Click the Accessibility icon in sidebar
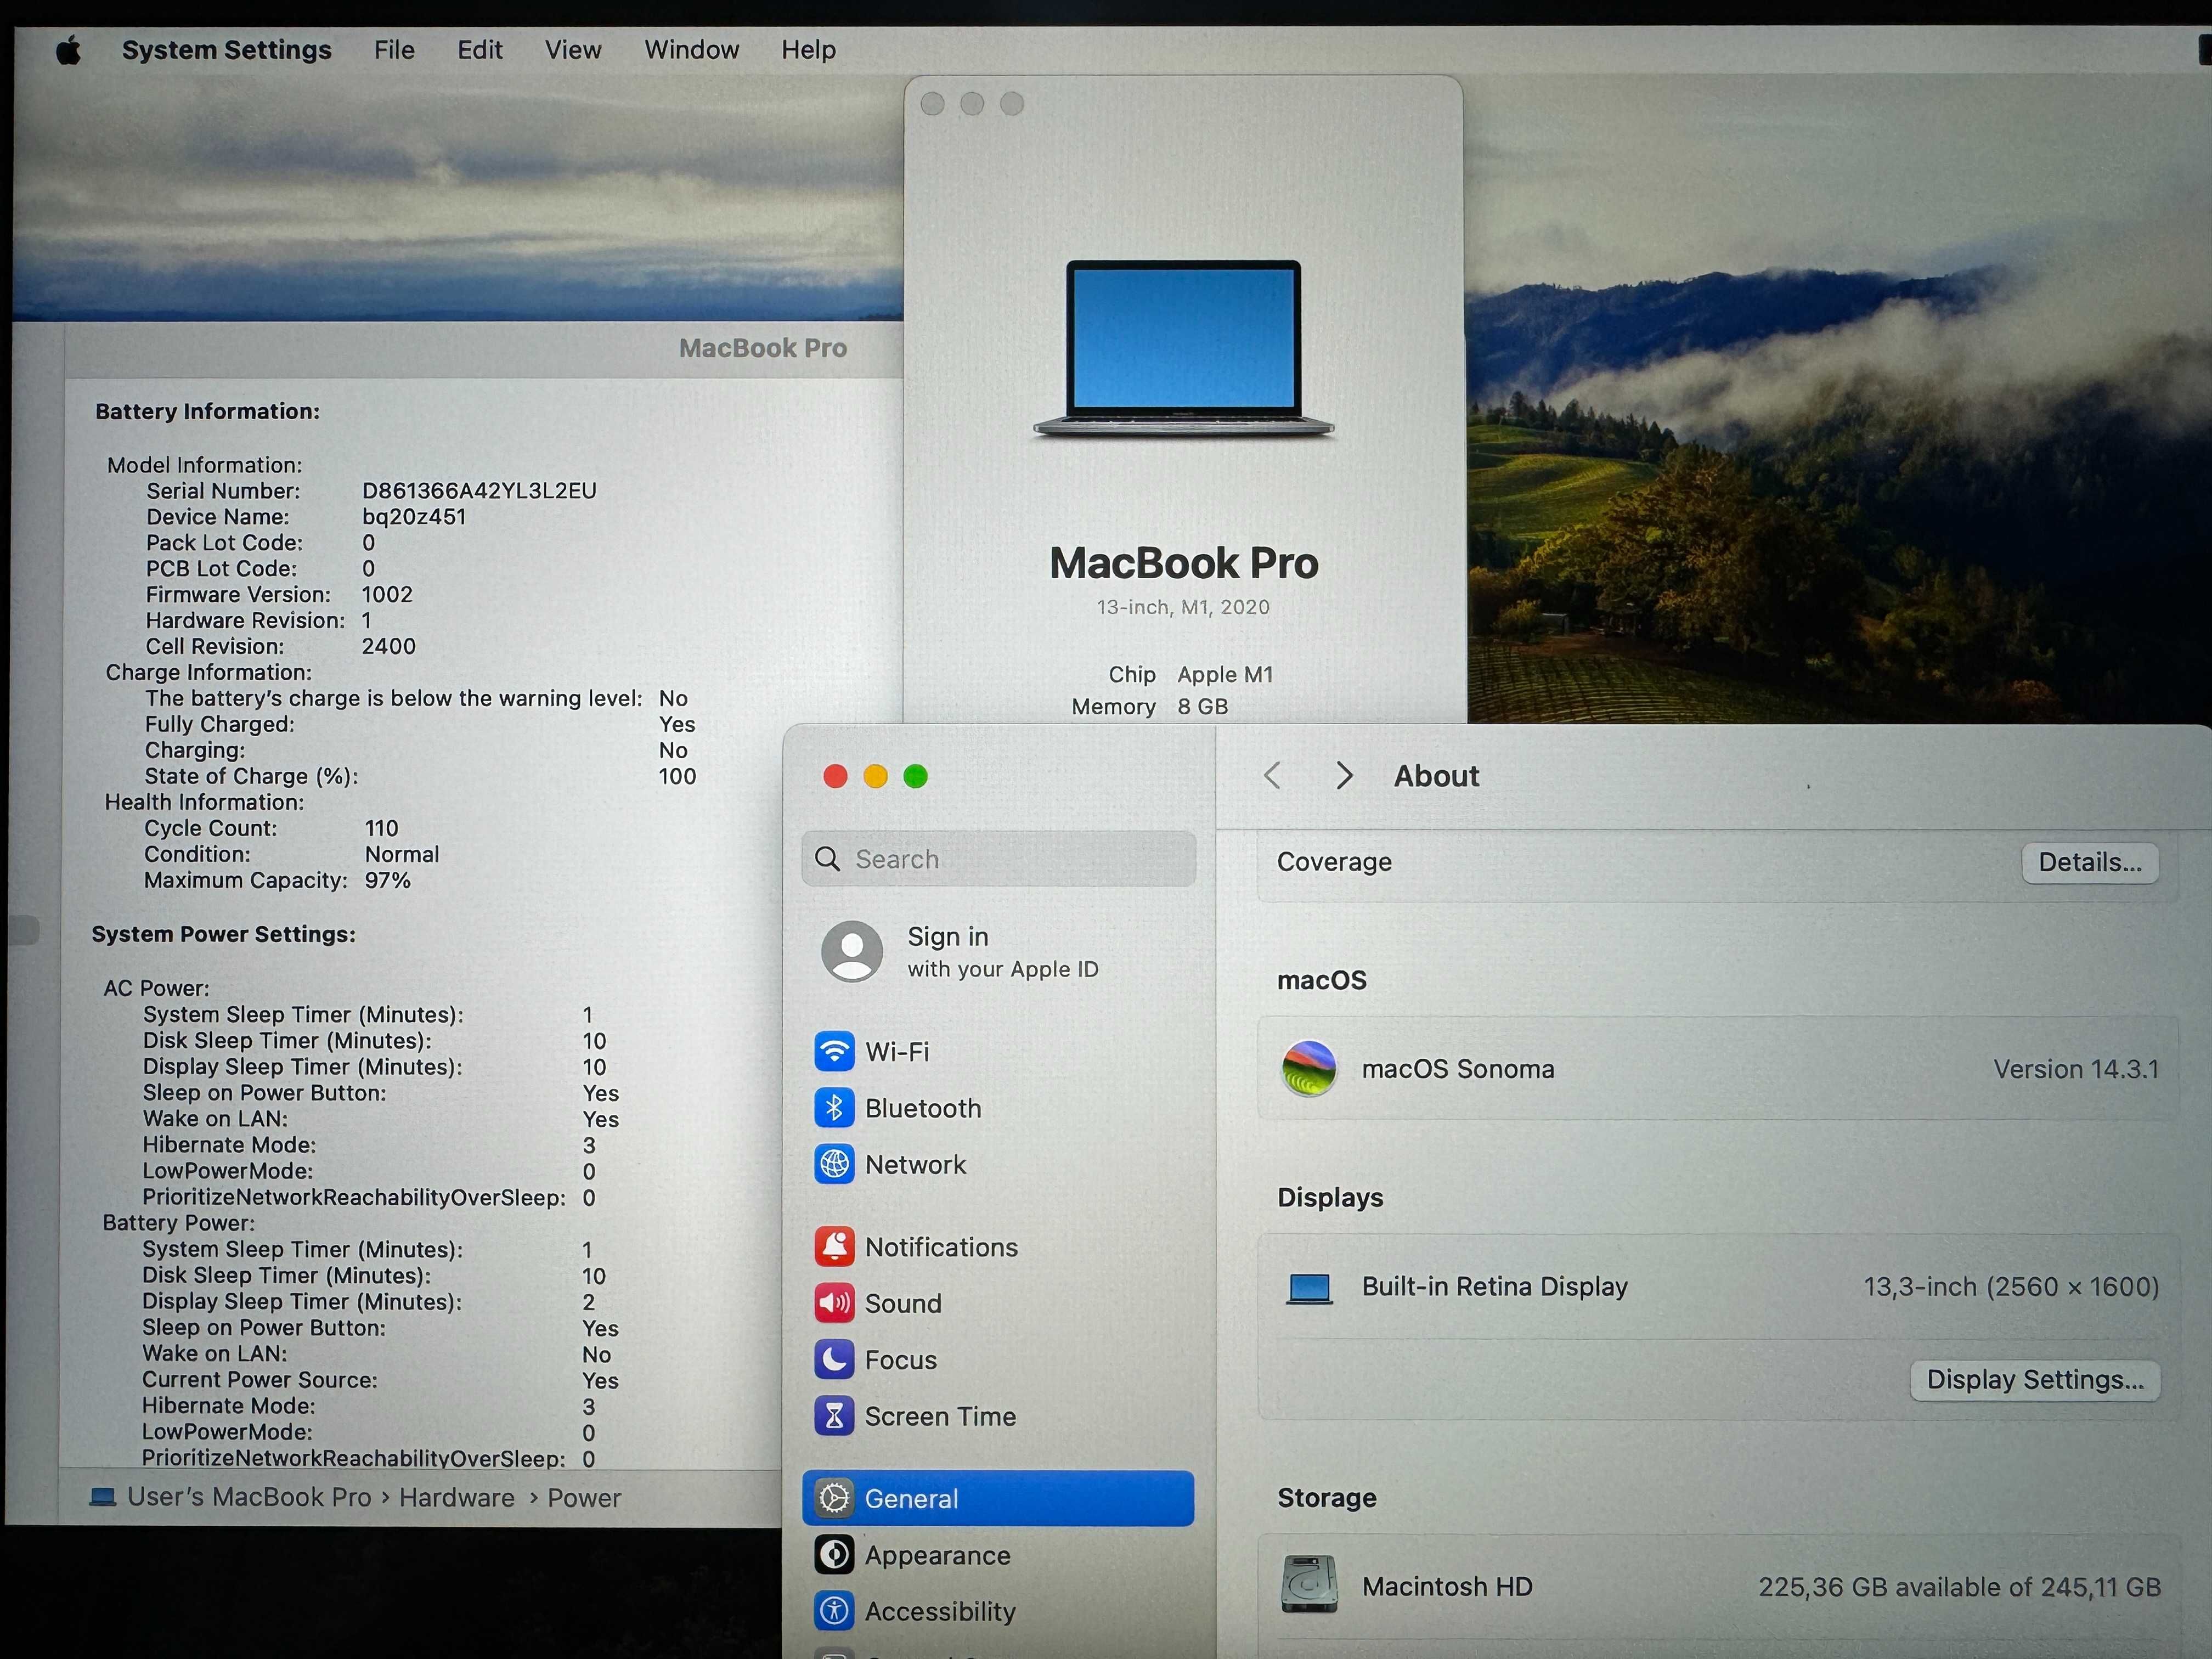 (x=834, y=1611)
